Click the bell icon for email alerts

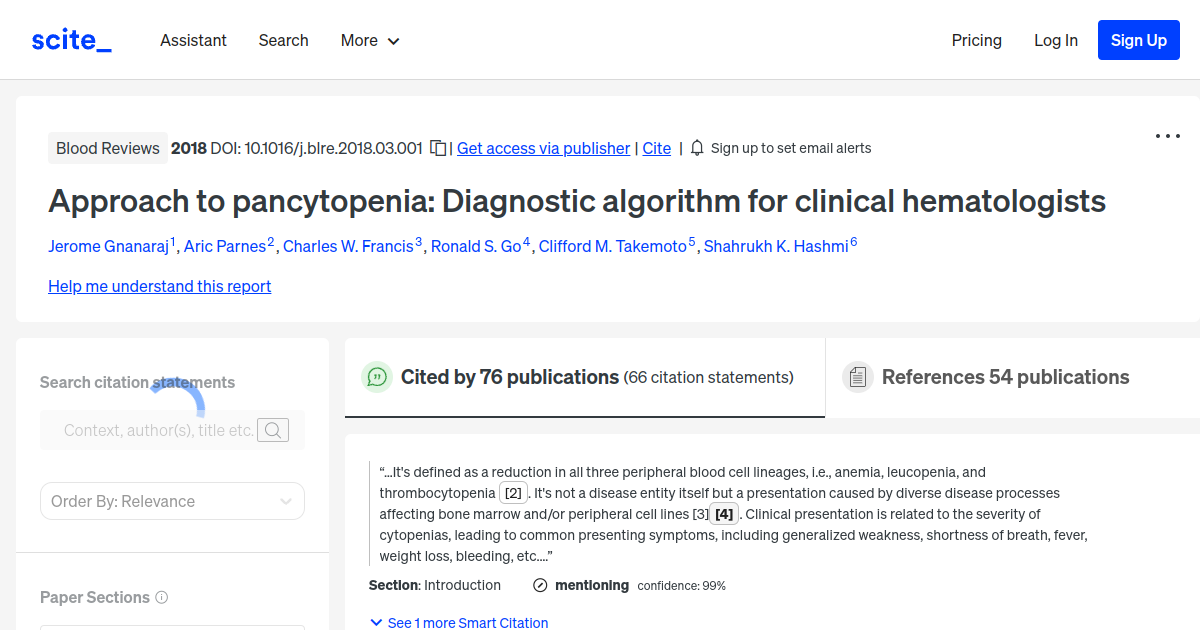[696, 147]
